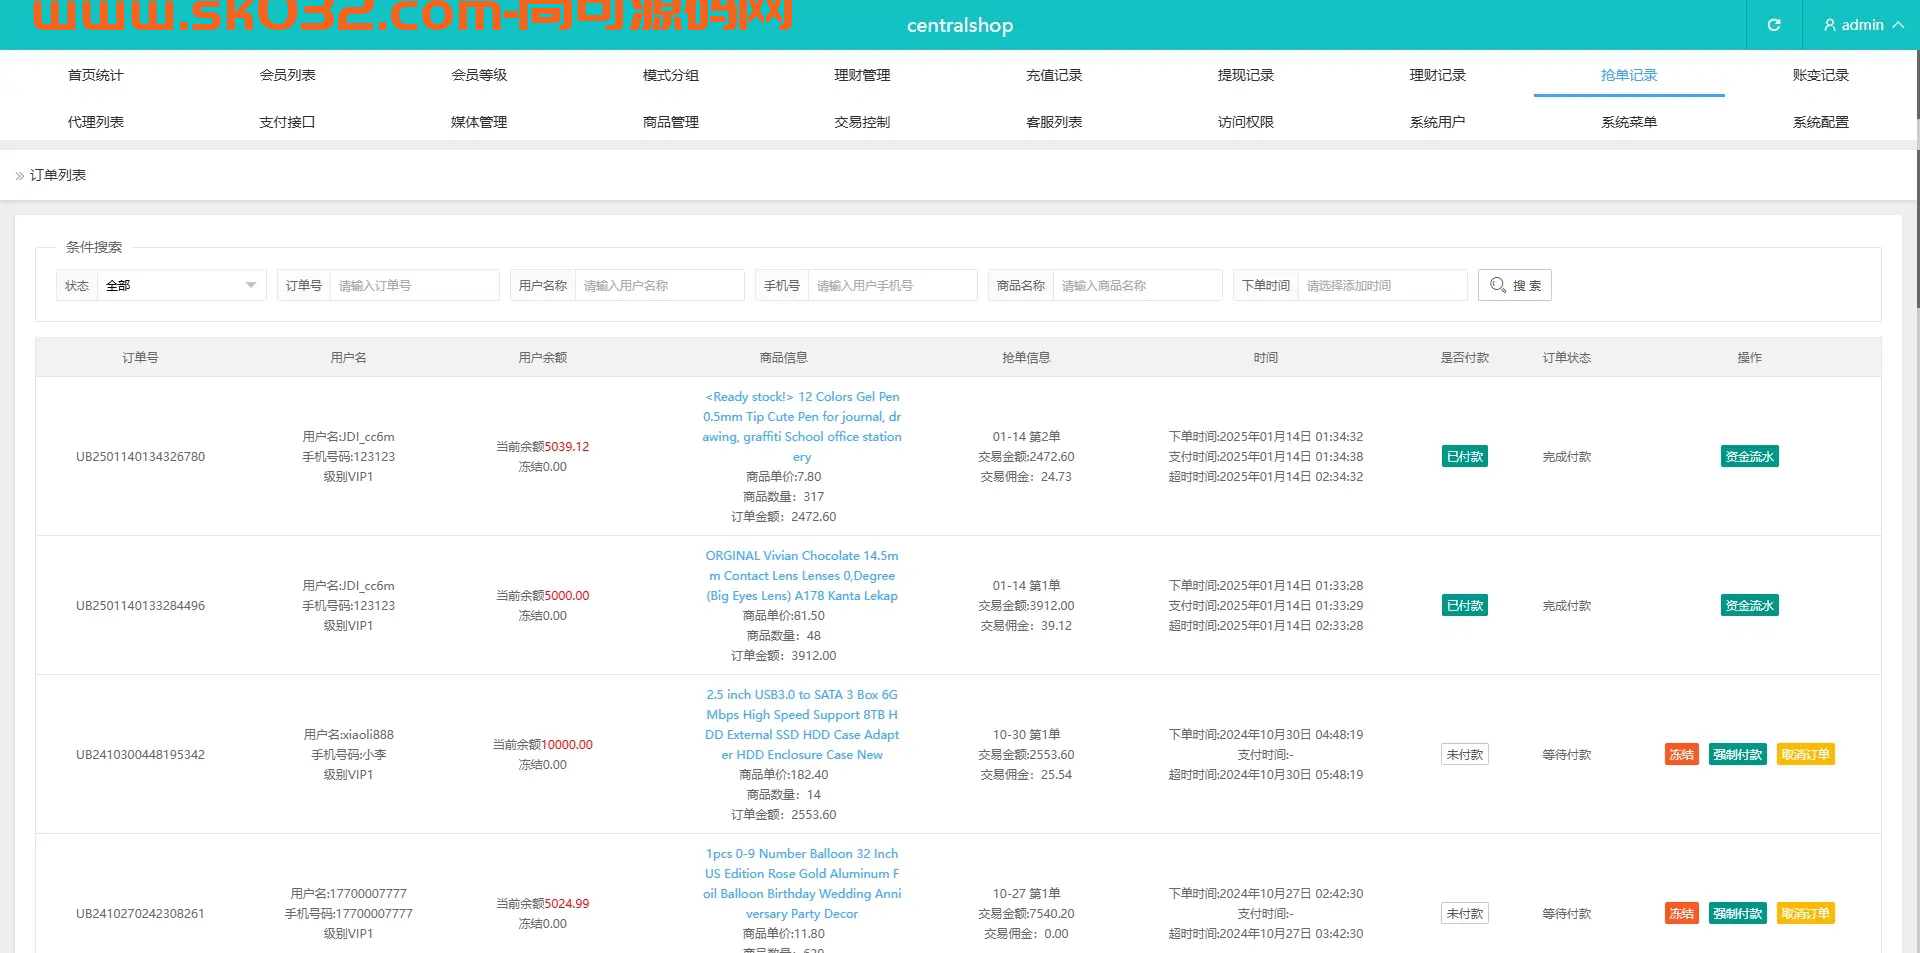Click the admin user icon in the header
Viewport: 1920px width, 953px height.
(1829, 25)
